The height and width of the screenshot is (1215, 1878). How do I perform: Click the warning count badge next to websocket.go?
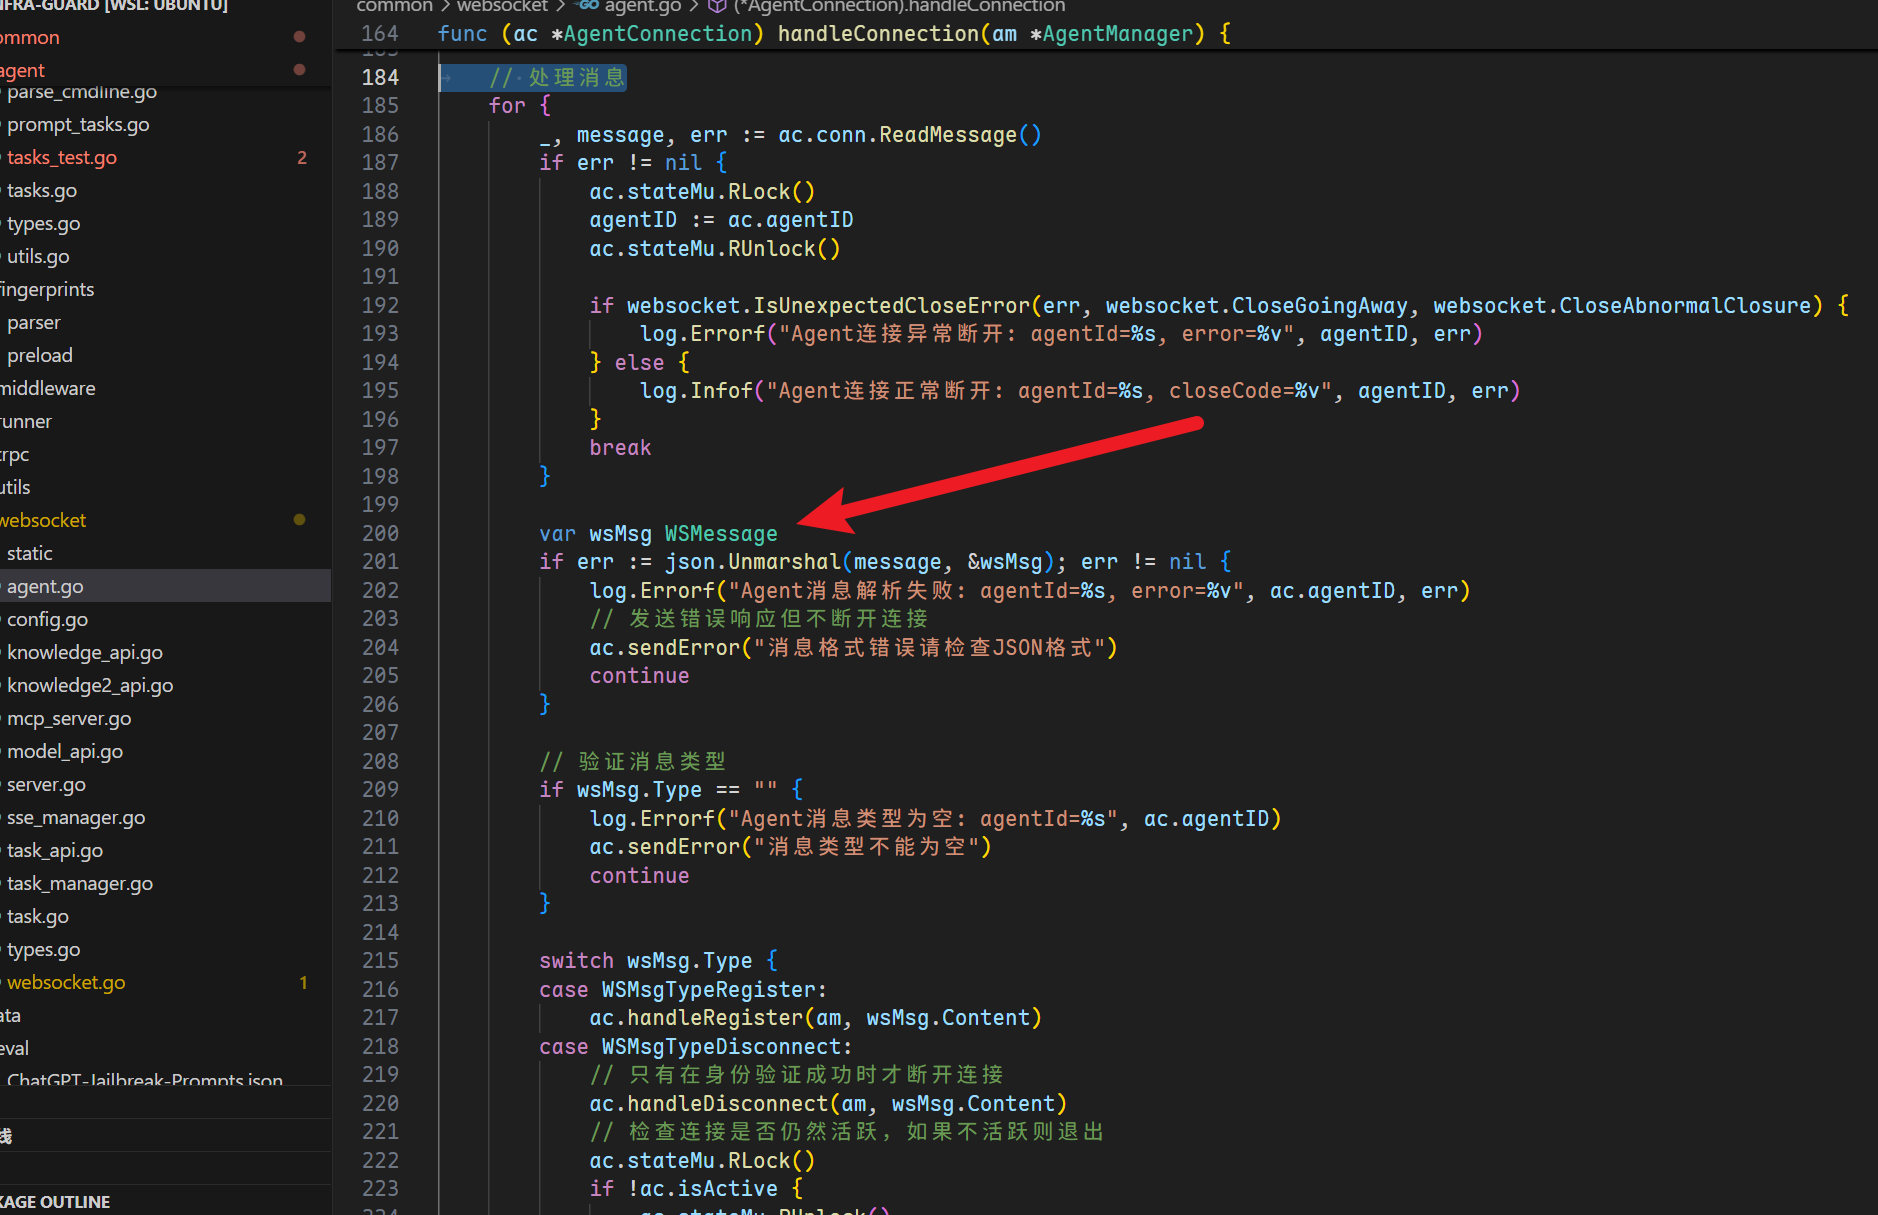click(x=303, y=983)
